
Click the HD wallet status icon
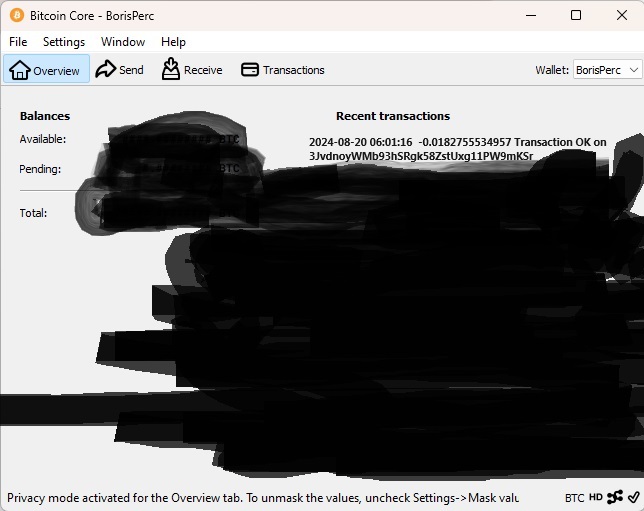coord(596,497)
